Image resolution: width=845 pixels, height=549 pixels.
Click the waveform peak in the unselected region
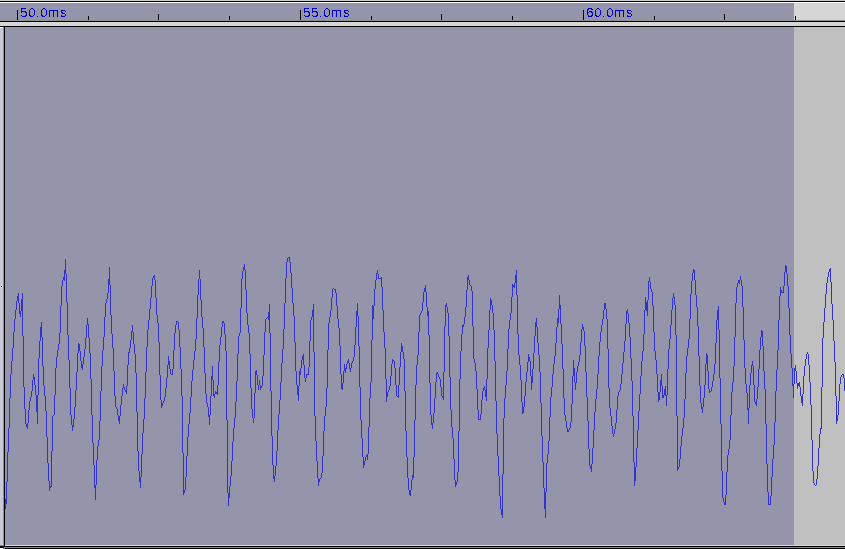tap(829, 270)
